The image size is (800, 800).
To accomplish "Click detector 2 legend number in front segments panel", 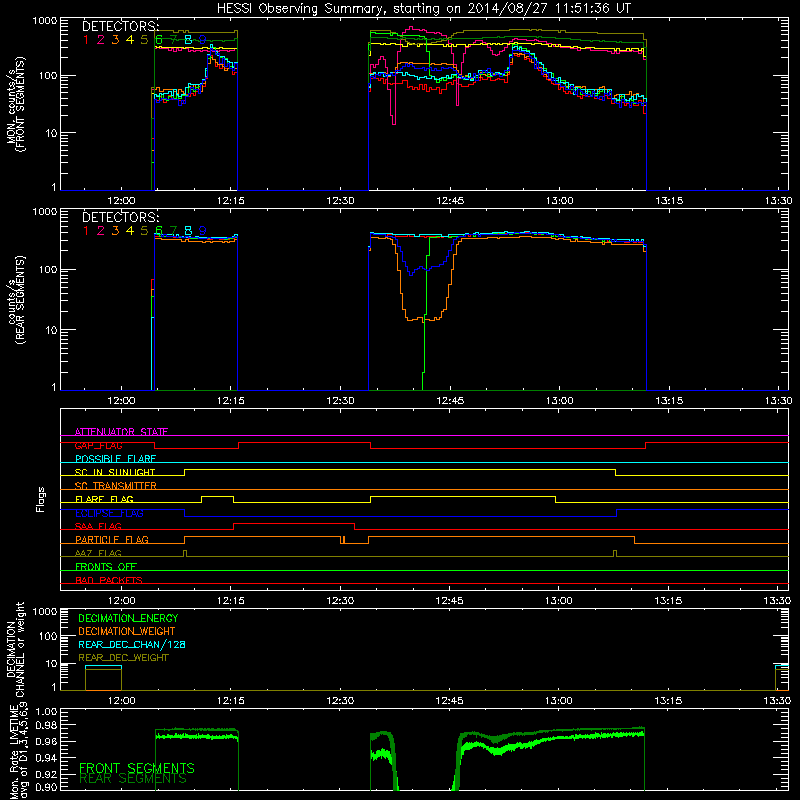I will coord(101,40).
